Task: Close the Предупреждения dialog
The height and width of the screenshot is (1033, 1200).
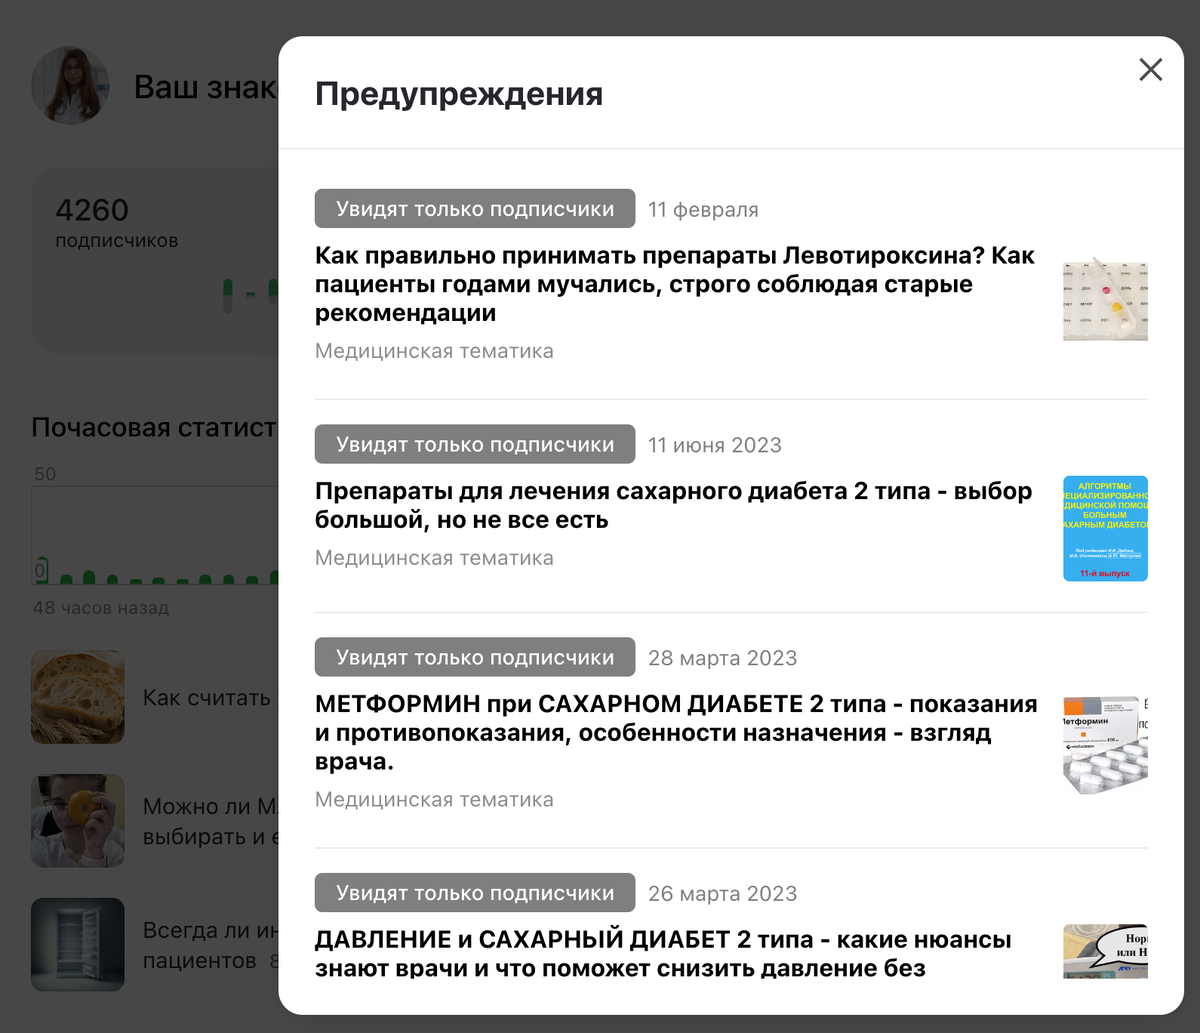Action: tap(1151, 69)
